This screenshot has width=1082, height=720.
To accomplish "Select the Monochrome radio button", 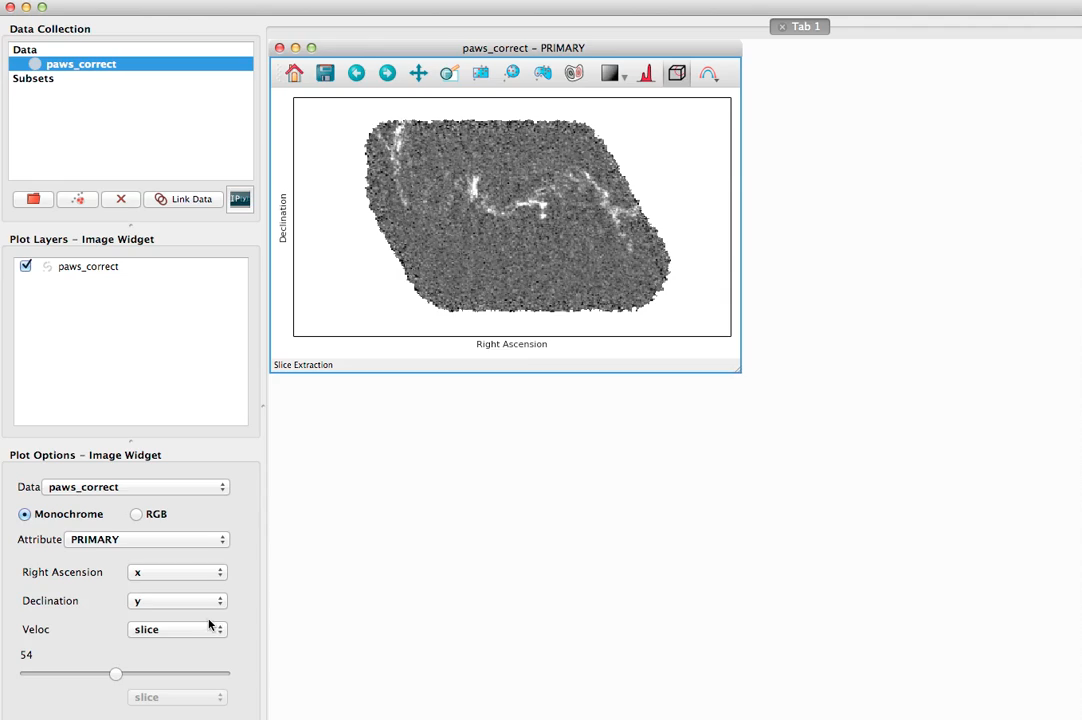I will point(25,514).
